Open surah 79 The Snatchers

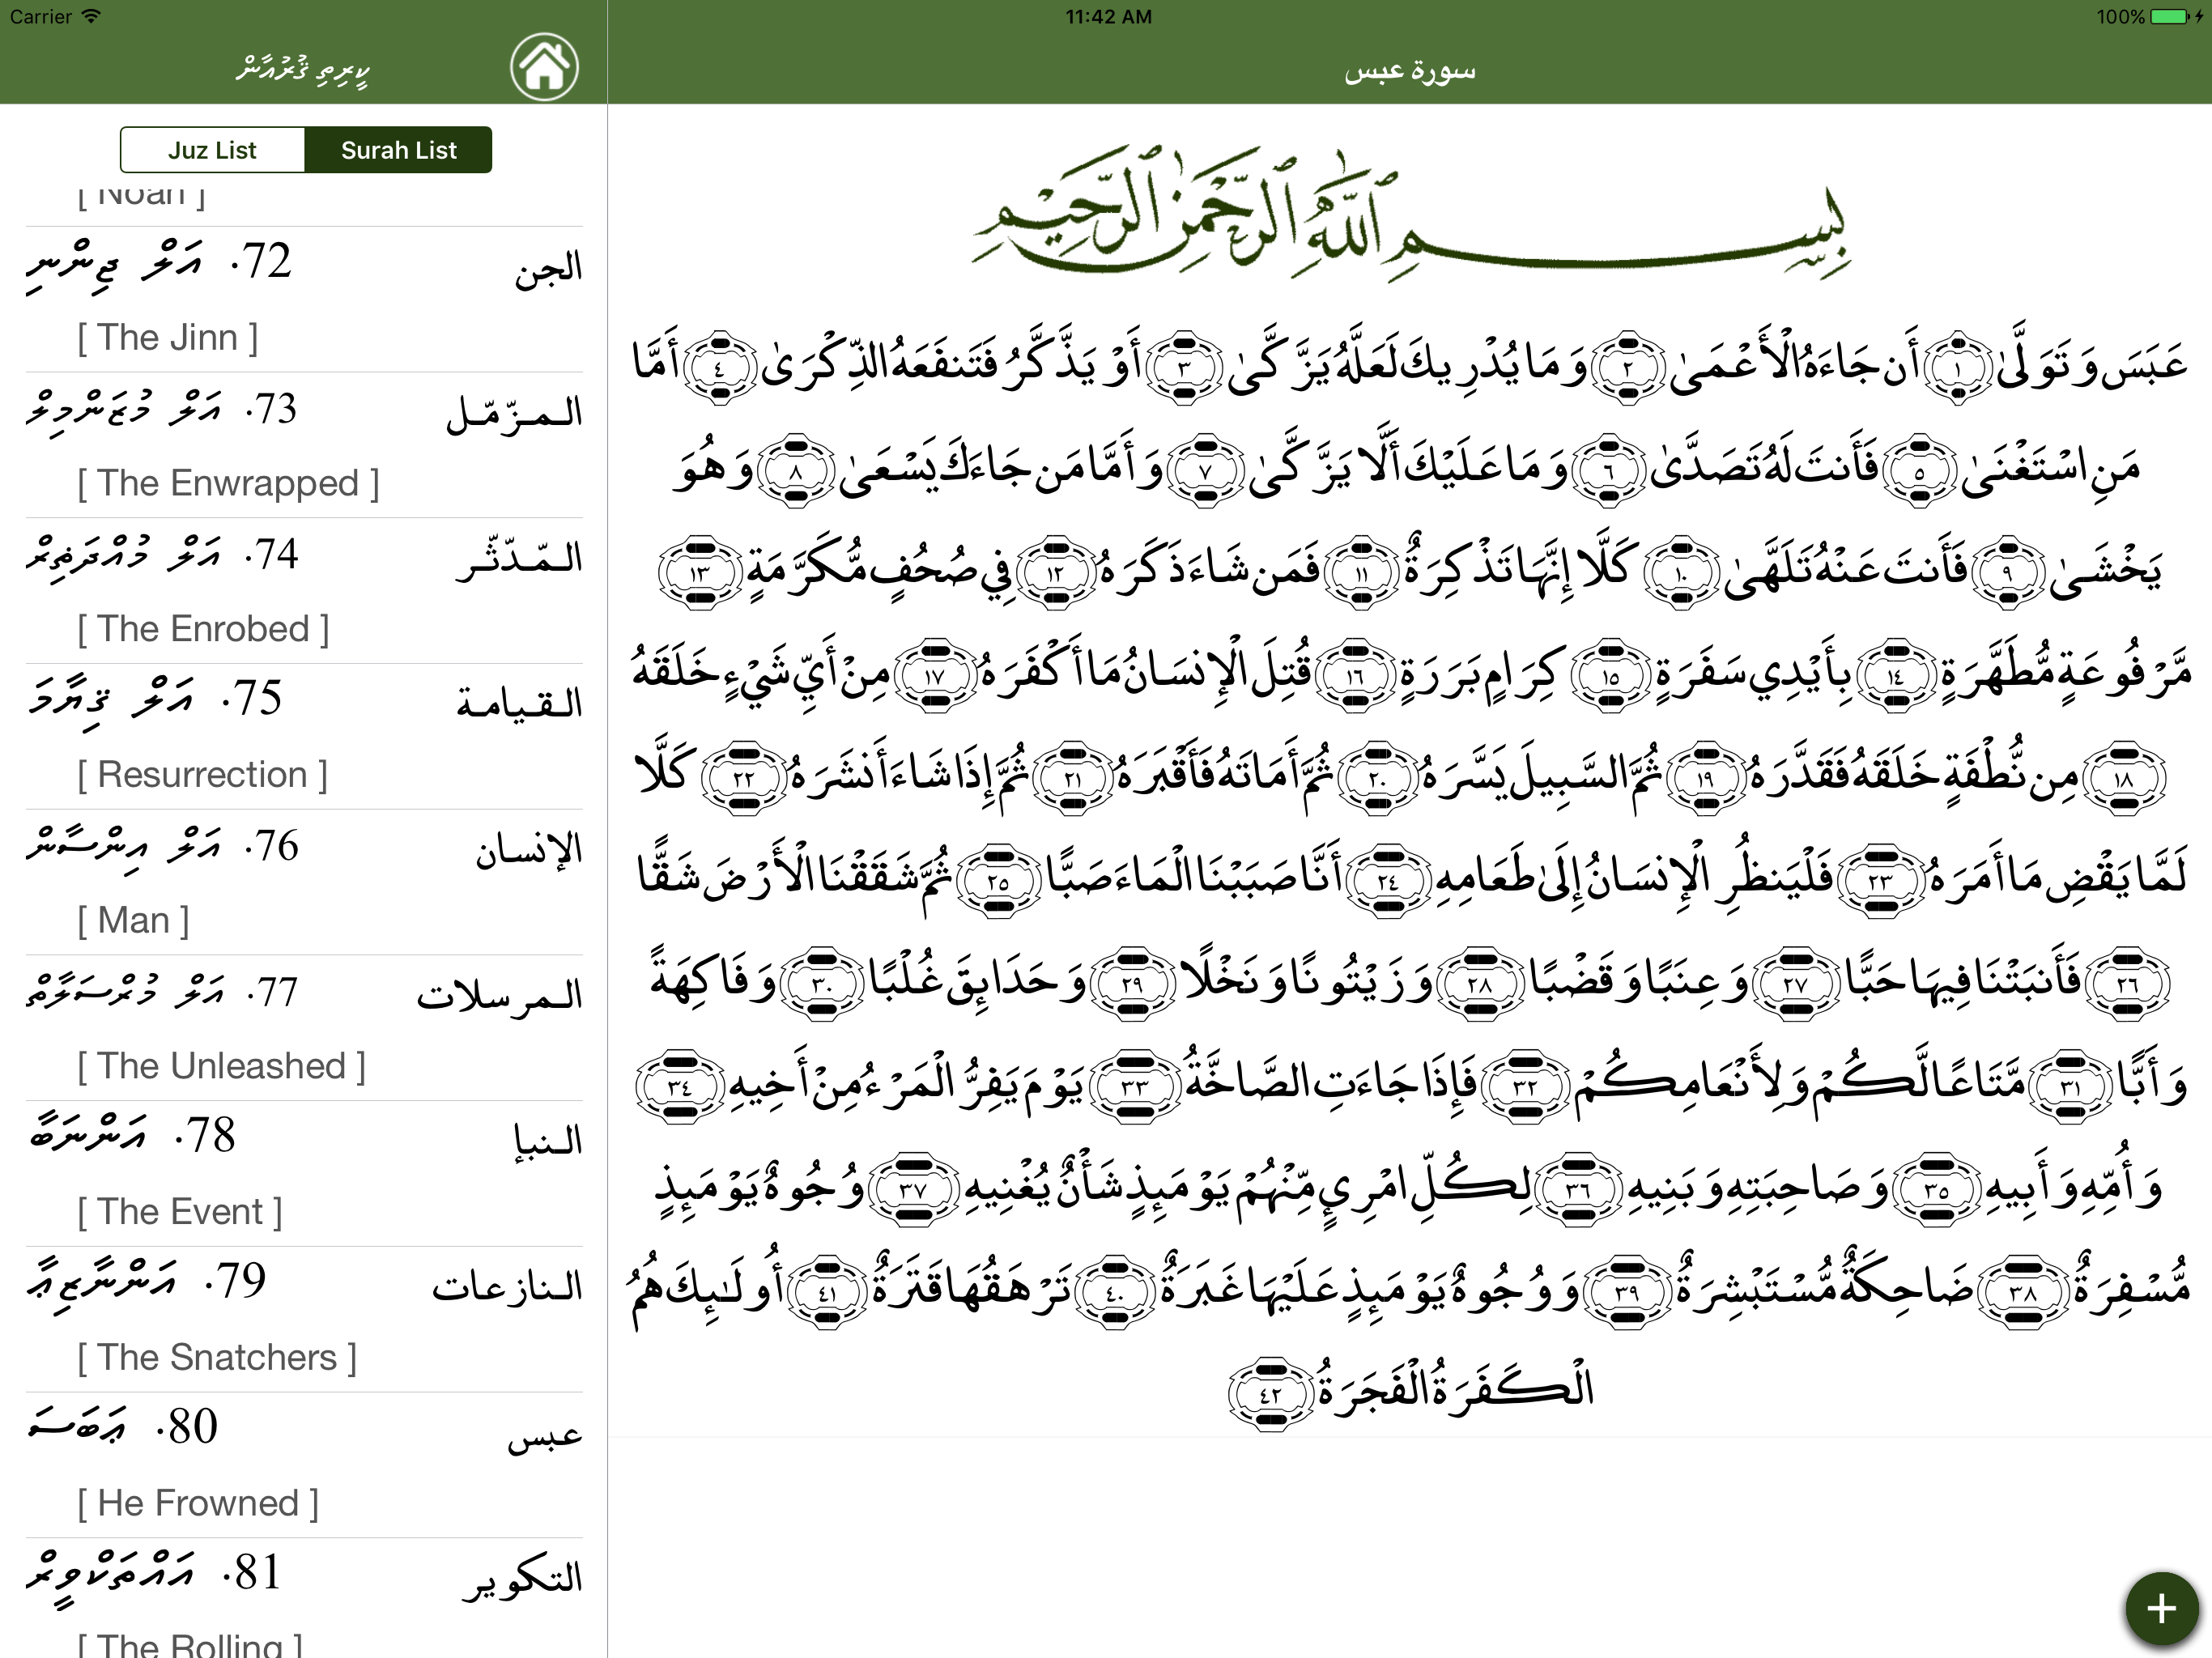304,1320
